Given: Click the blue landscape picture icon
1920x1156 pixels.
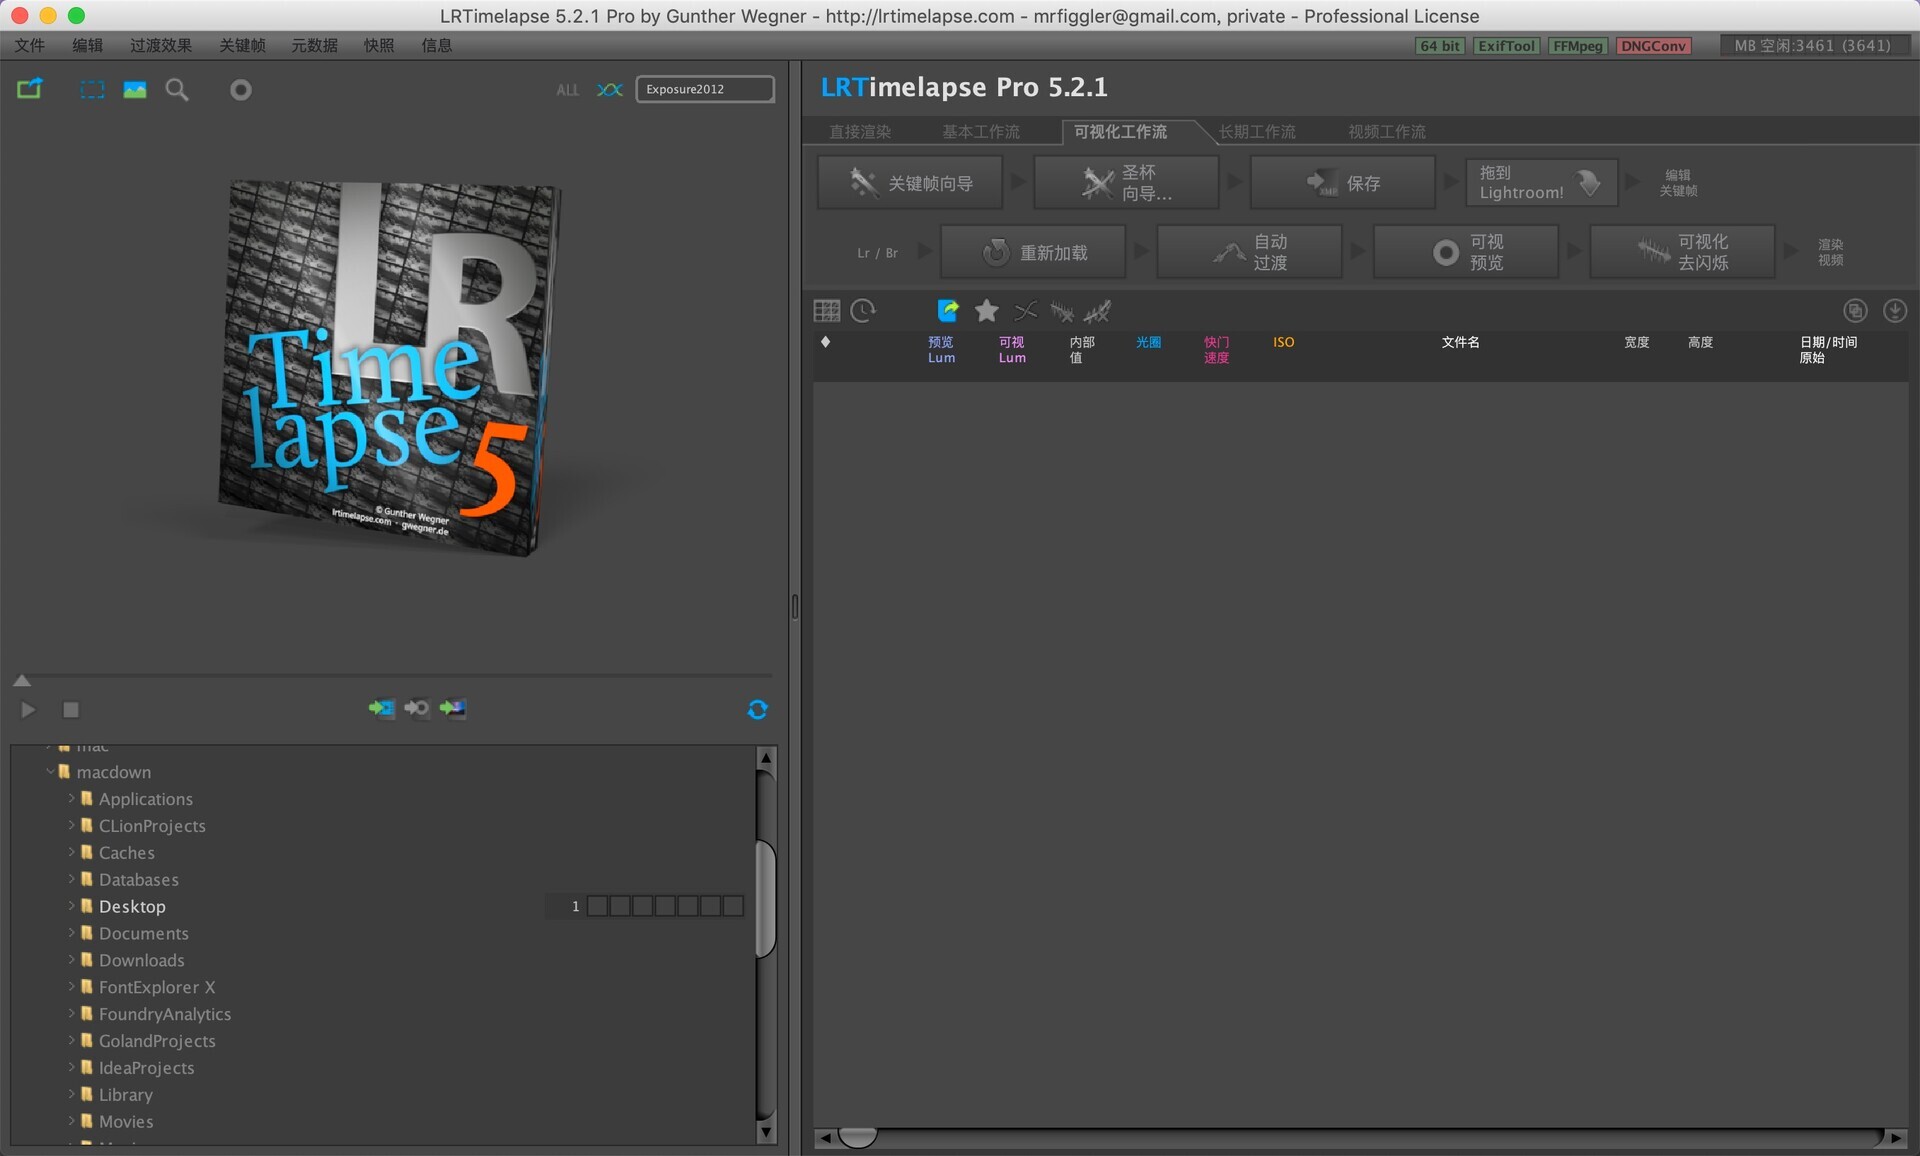Looking at the screenshot, I should point(135,90).
